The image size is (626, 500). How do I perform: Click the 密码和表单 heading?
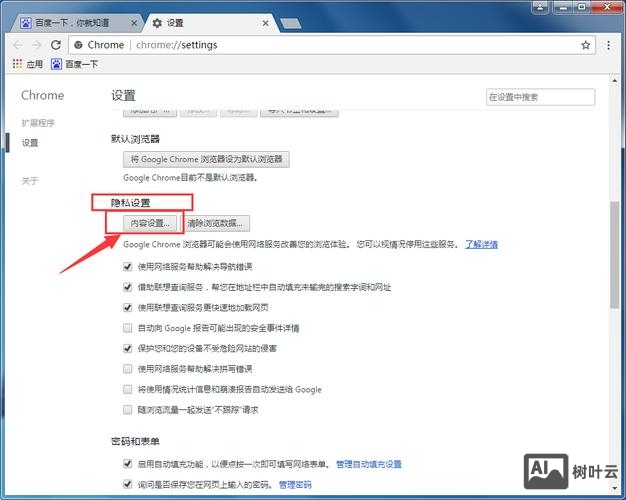coord(135,441)
